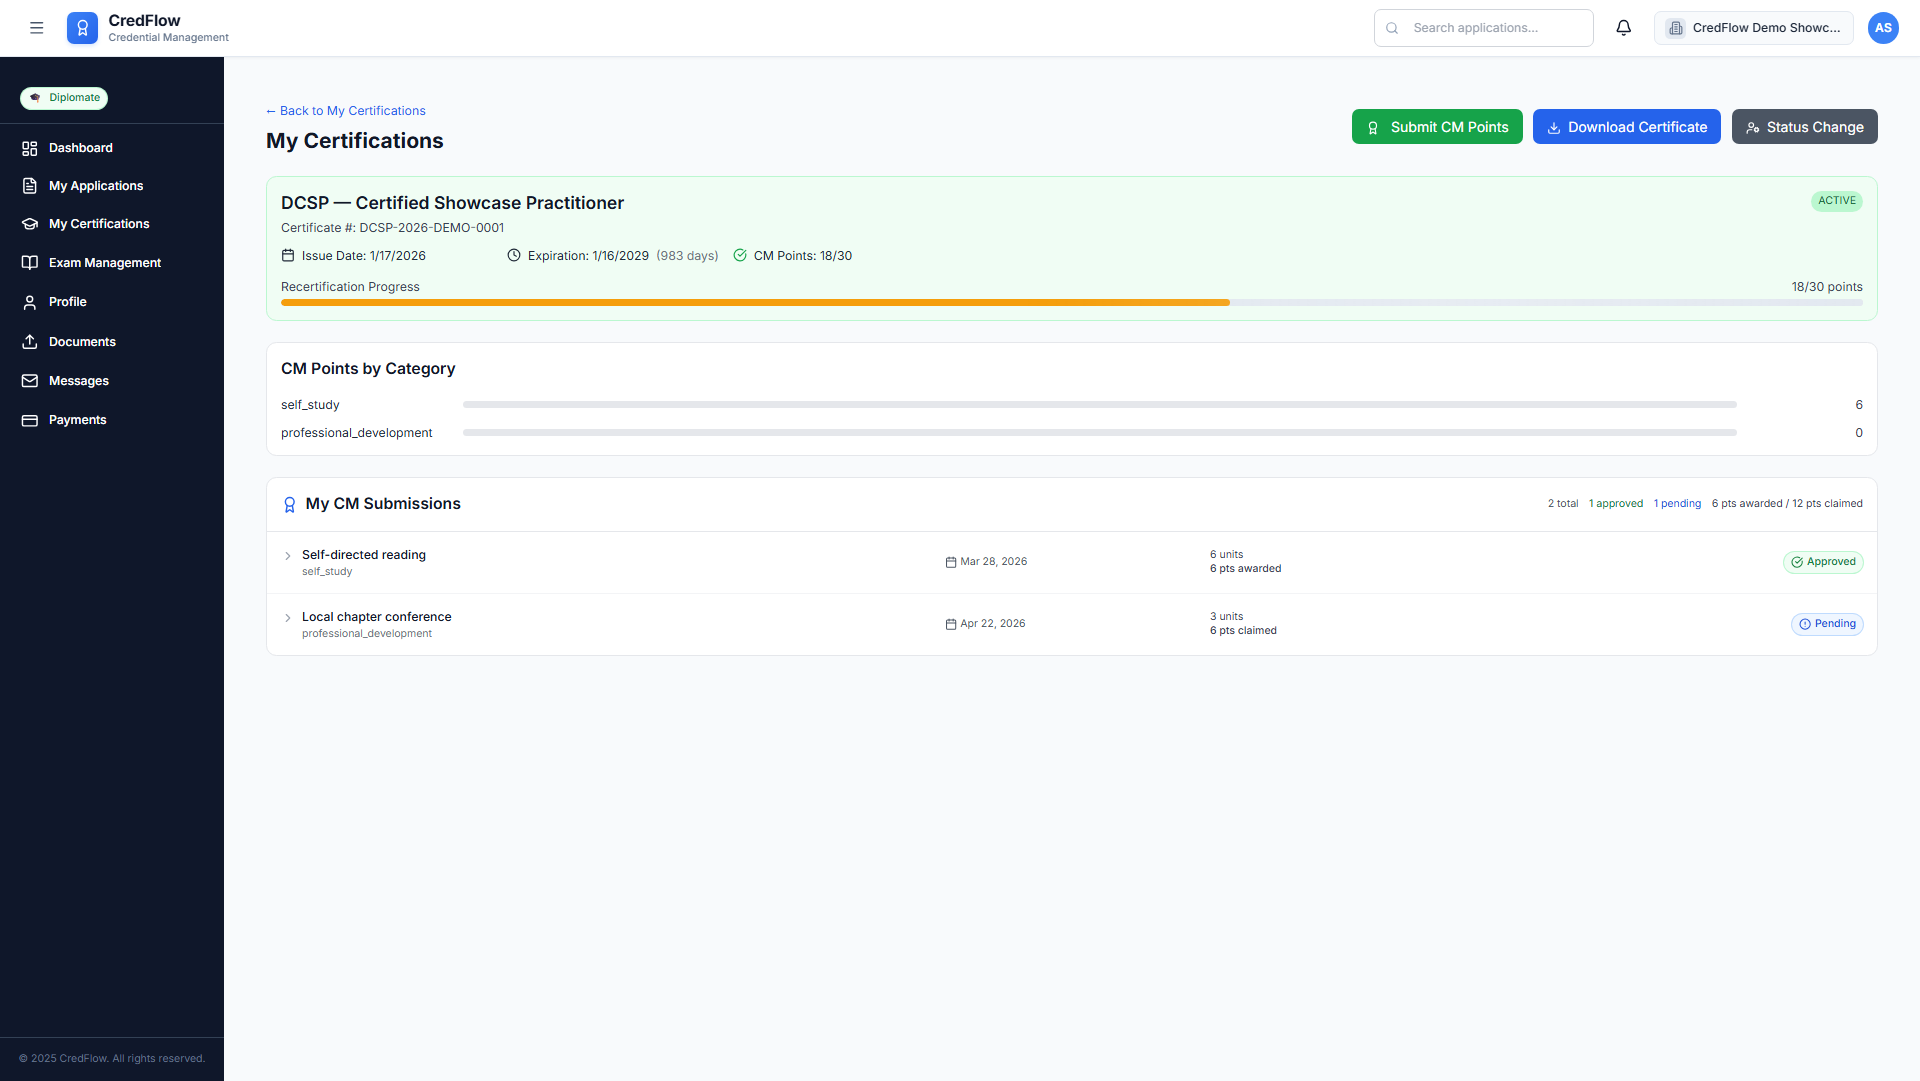Click the Recertification Progress bar
The image size is (1920, 1081).
pyautogui.click(x=1072, y=302)
